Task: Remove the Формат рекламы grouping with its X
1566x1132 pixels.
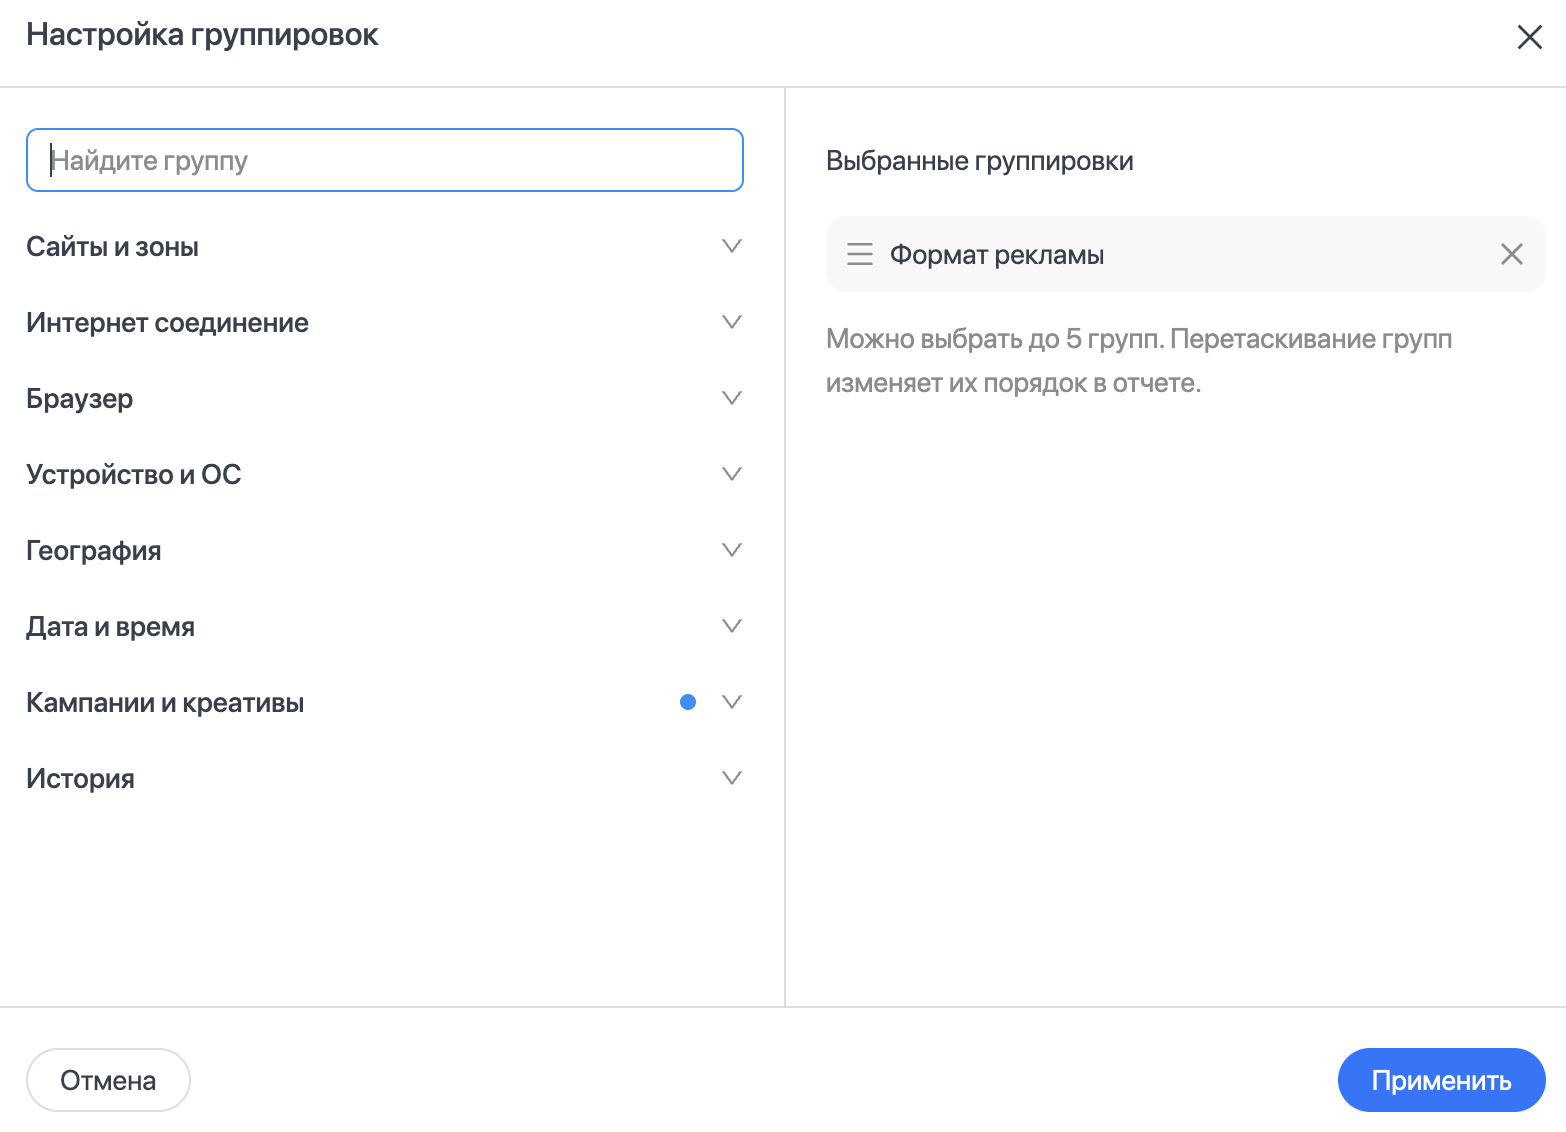Action: pos(1511,254)
